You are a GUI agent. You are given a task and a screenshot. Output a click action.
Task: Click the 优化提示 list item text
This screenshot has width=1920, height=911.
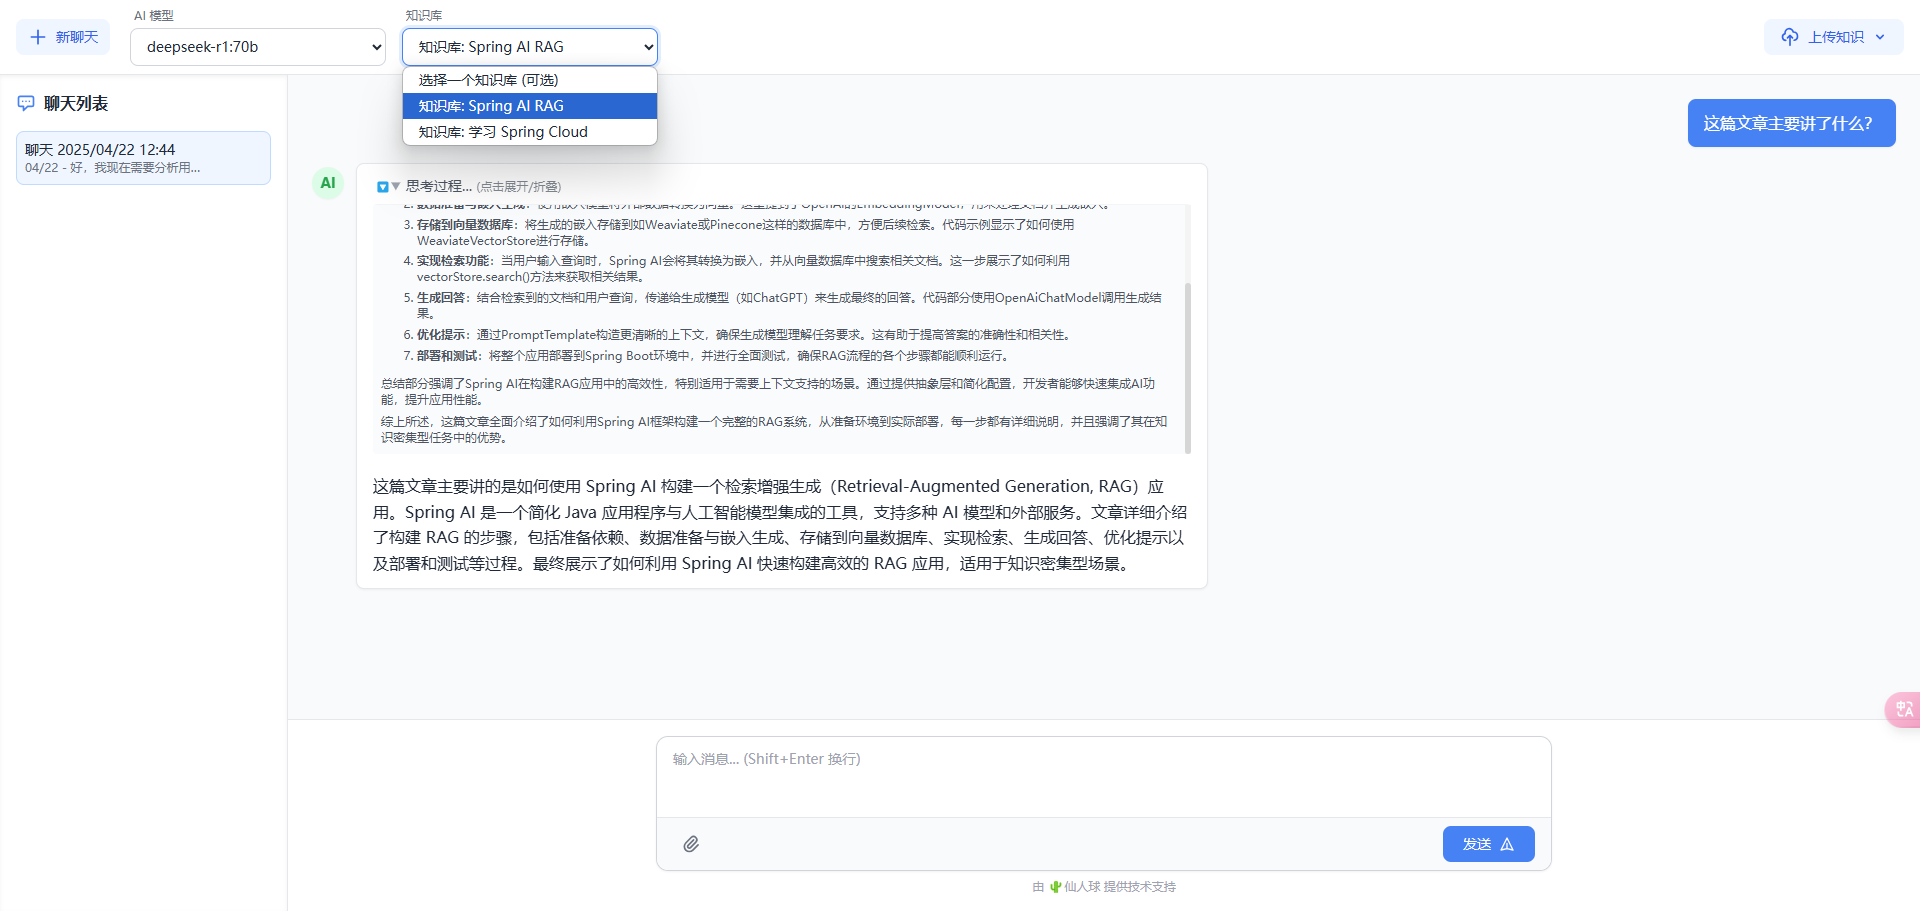click(x=744, y=335)
